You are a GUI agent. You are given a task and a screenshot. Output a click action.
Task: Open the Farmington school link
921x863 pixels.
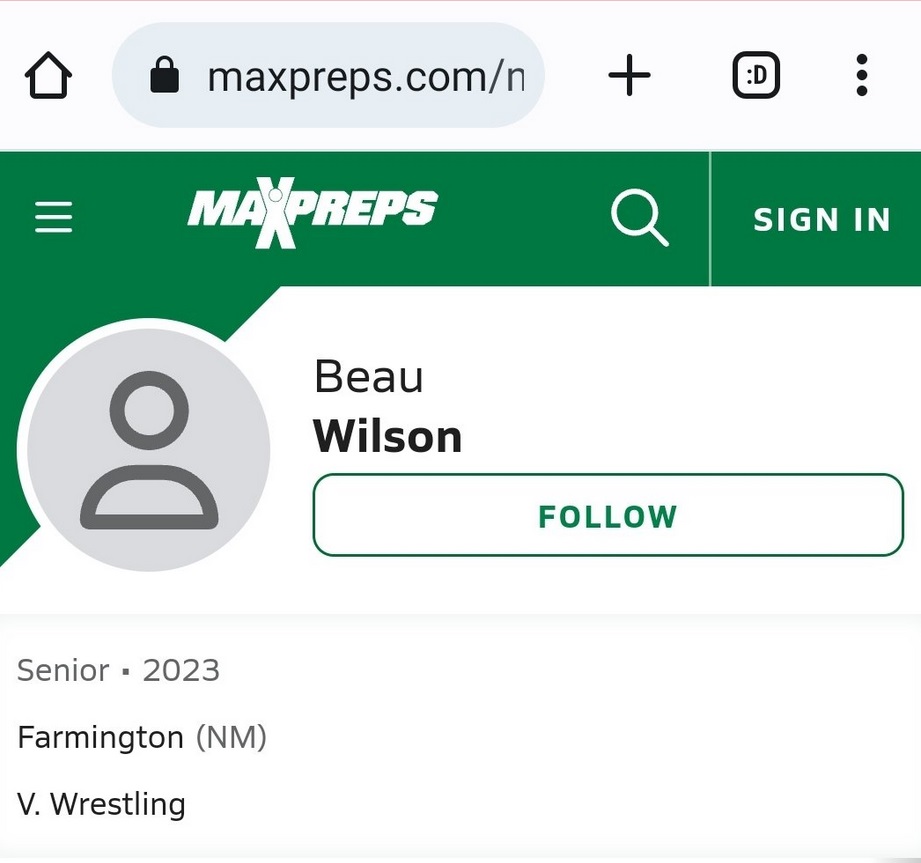[x=100, y=737]
